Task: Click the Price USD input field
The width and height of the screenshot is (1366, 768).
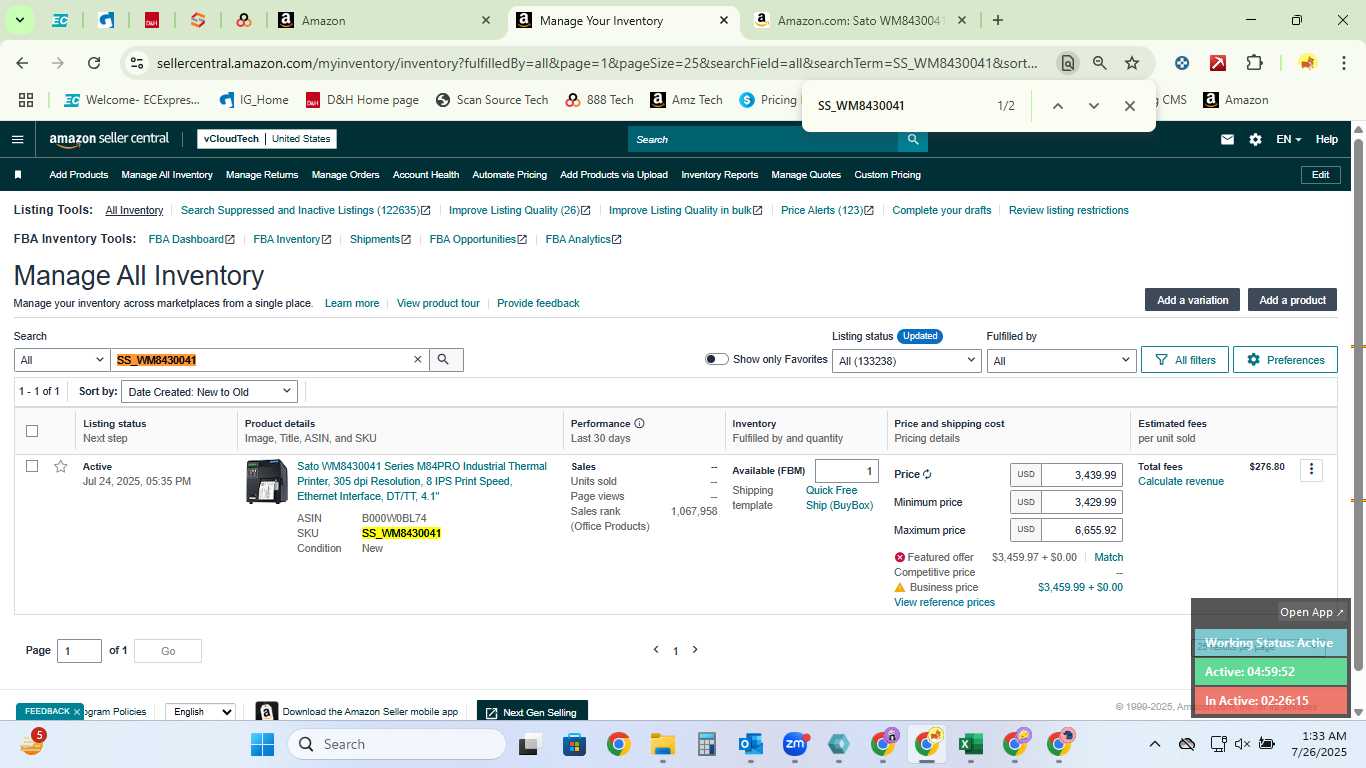Action: (x=1080, y=475)
